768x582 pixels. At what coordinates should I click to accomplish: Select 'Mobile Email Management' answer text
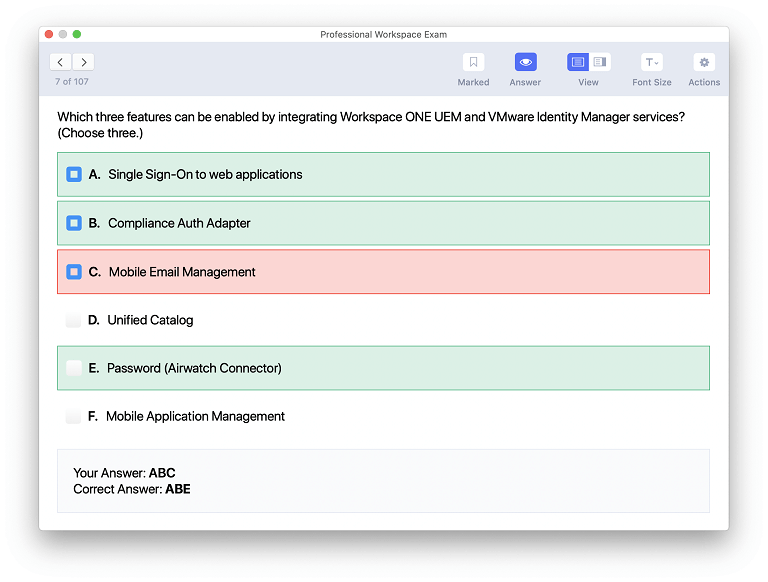(182, 272)
